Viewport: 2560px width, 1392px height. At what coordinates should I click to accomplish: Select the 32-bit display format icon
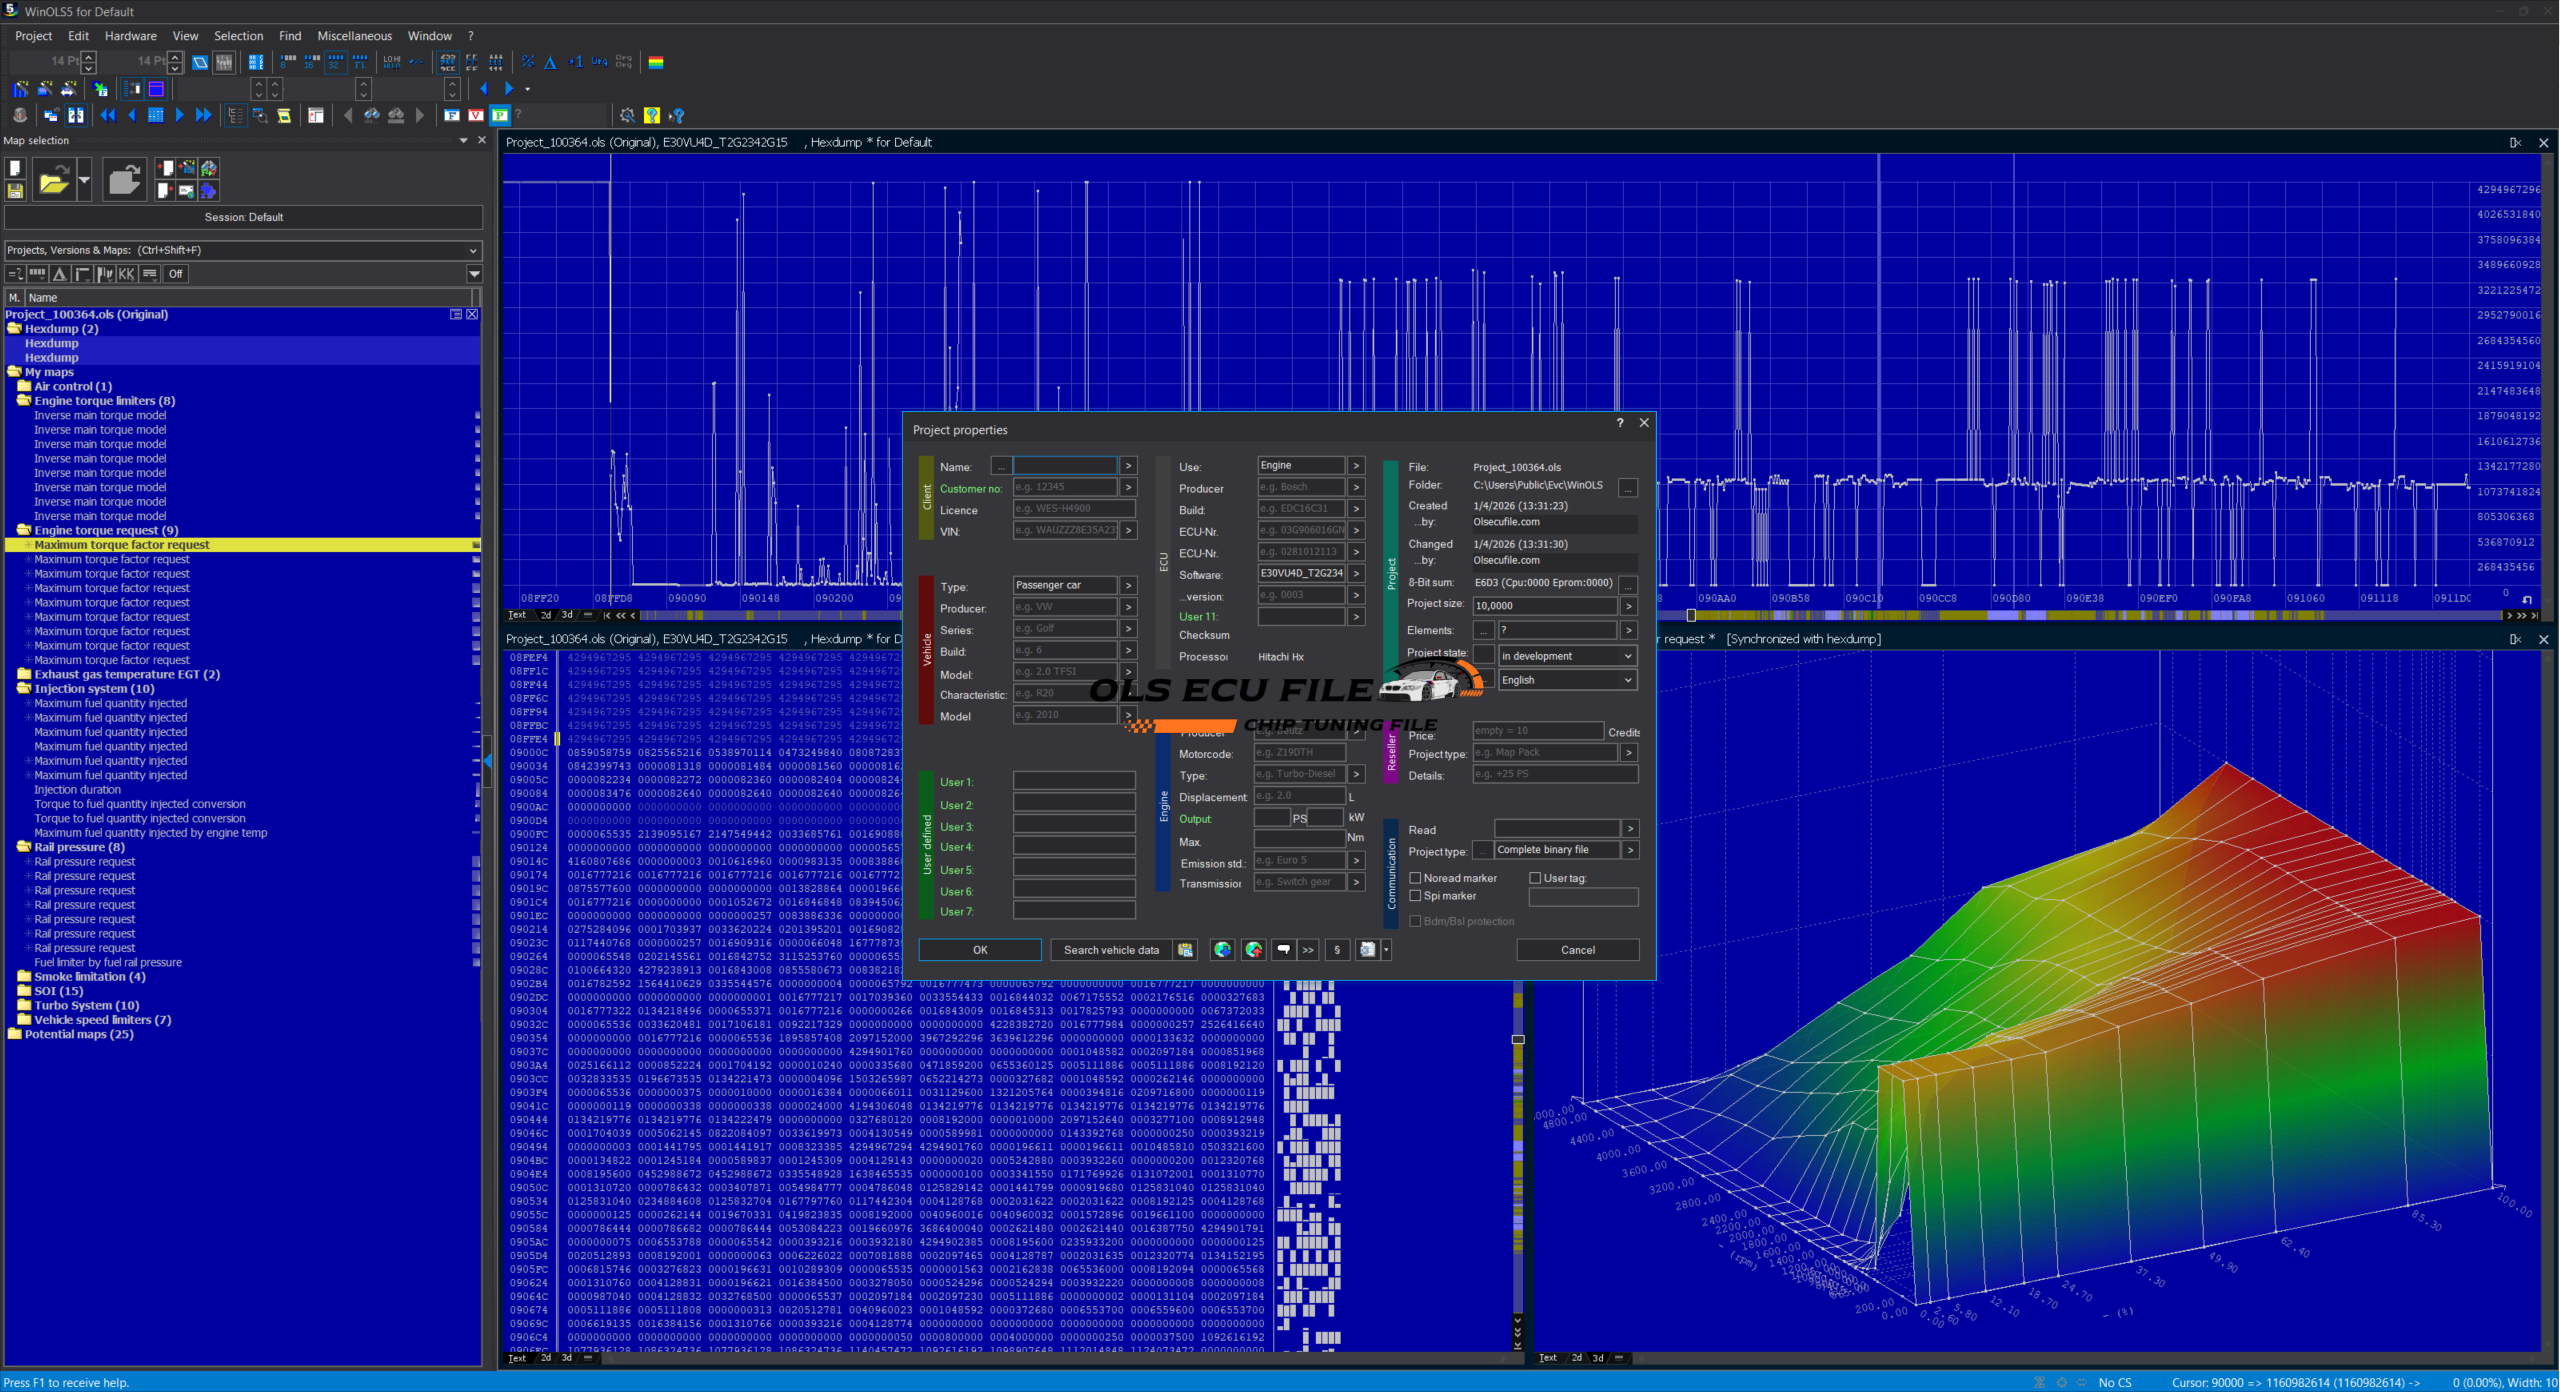tap(336, 62)
